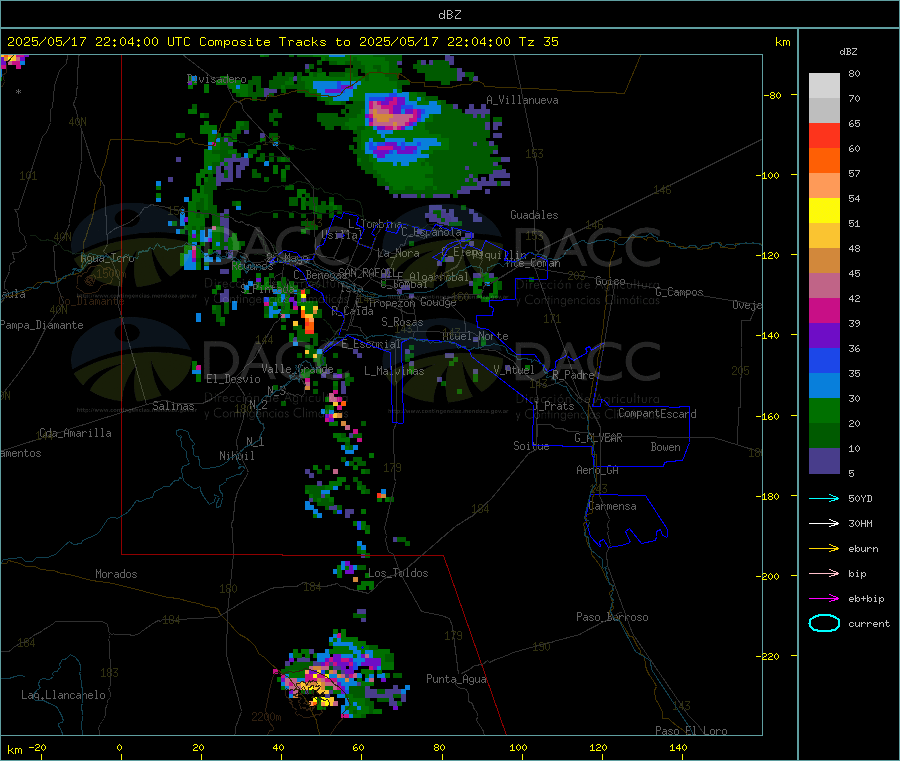The height and width of the screenshot is (761, 900).
Task: Pick the gray 65–70 dBZ color swatch
Action: (824, 111)
